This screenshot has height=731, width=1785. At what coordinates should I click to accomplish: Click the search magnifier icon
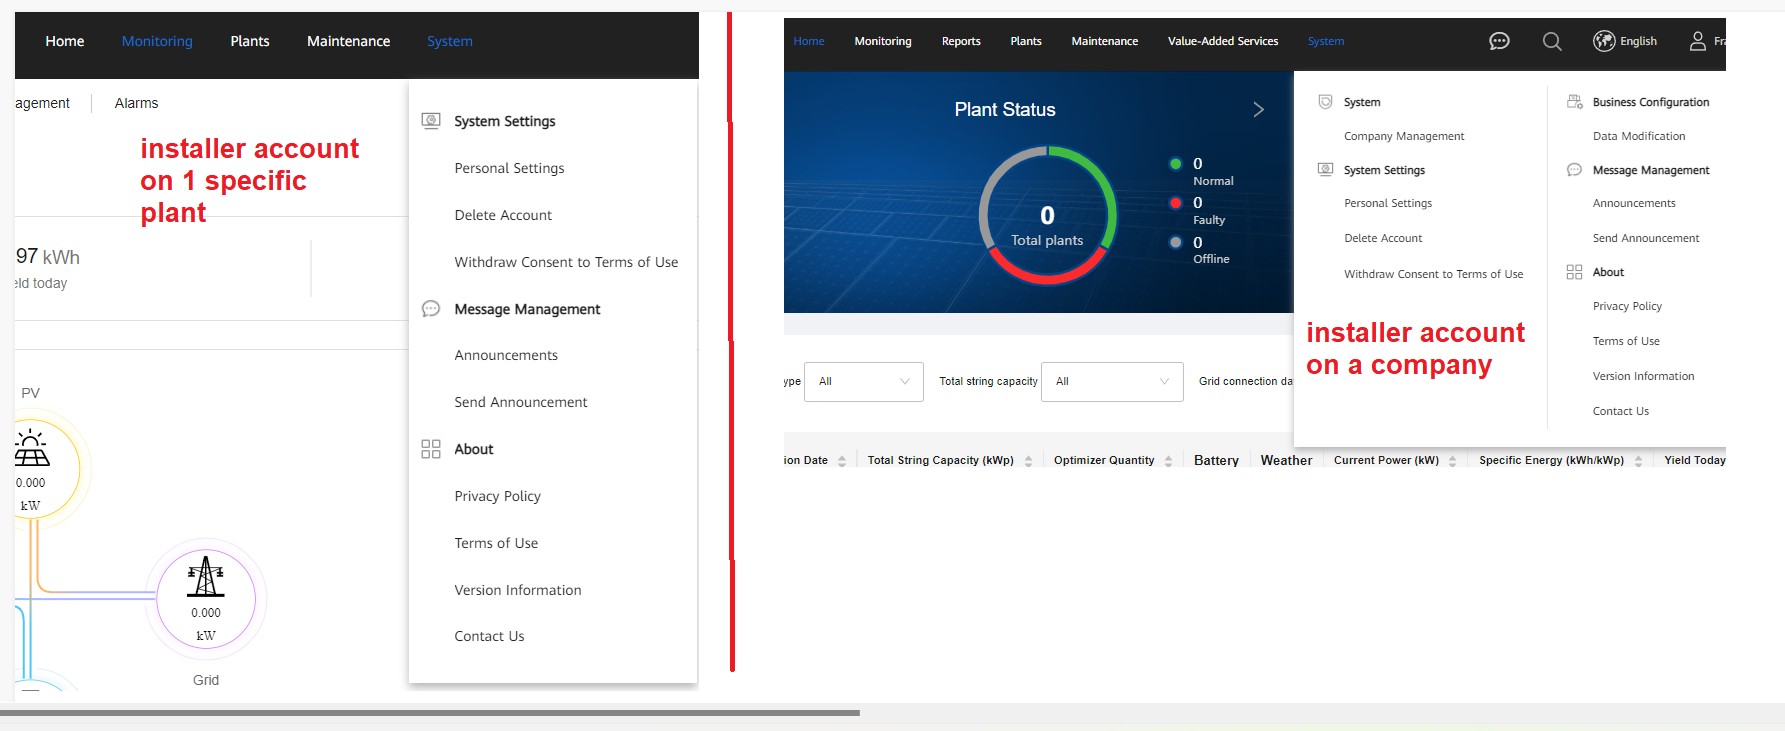click(1552, 41)
